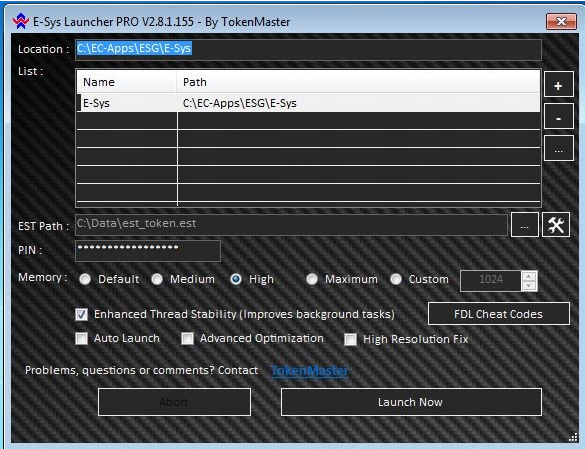Screen dimensions: 585x449
Task: Select the E-Sys row name cell
Action: point(127,103)
